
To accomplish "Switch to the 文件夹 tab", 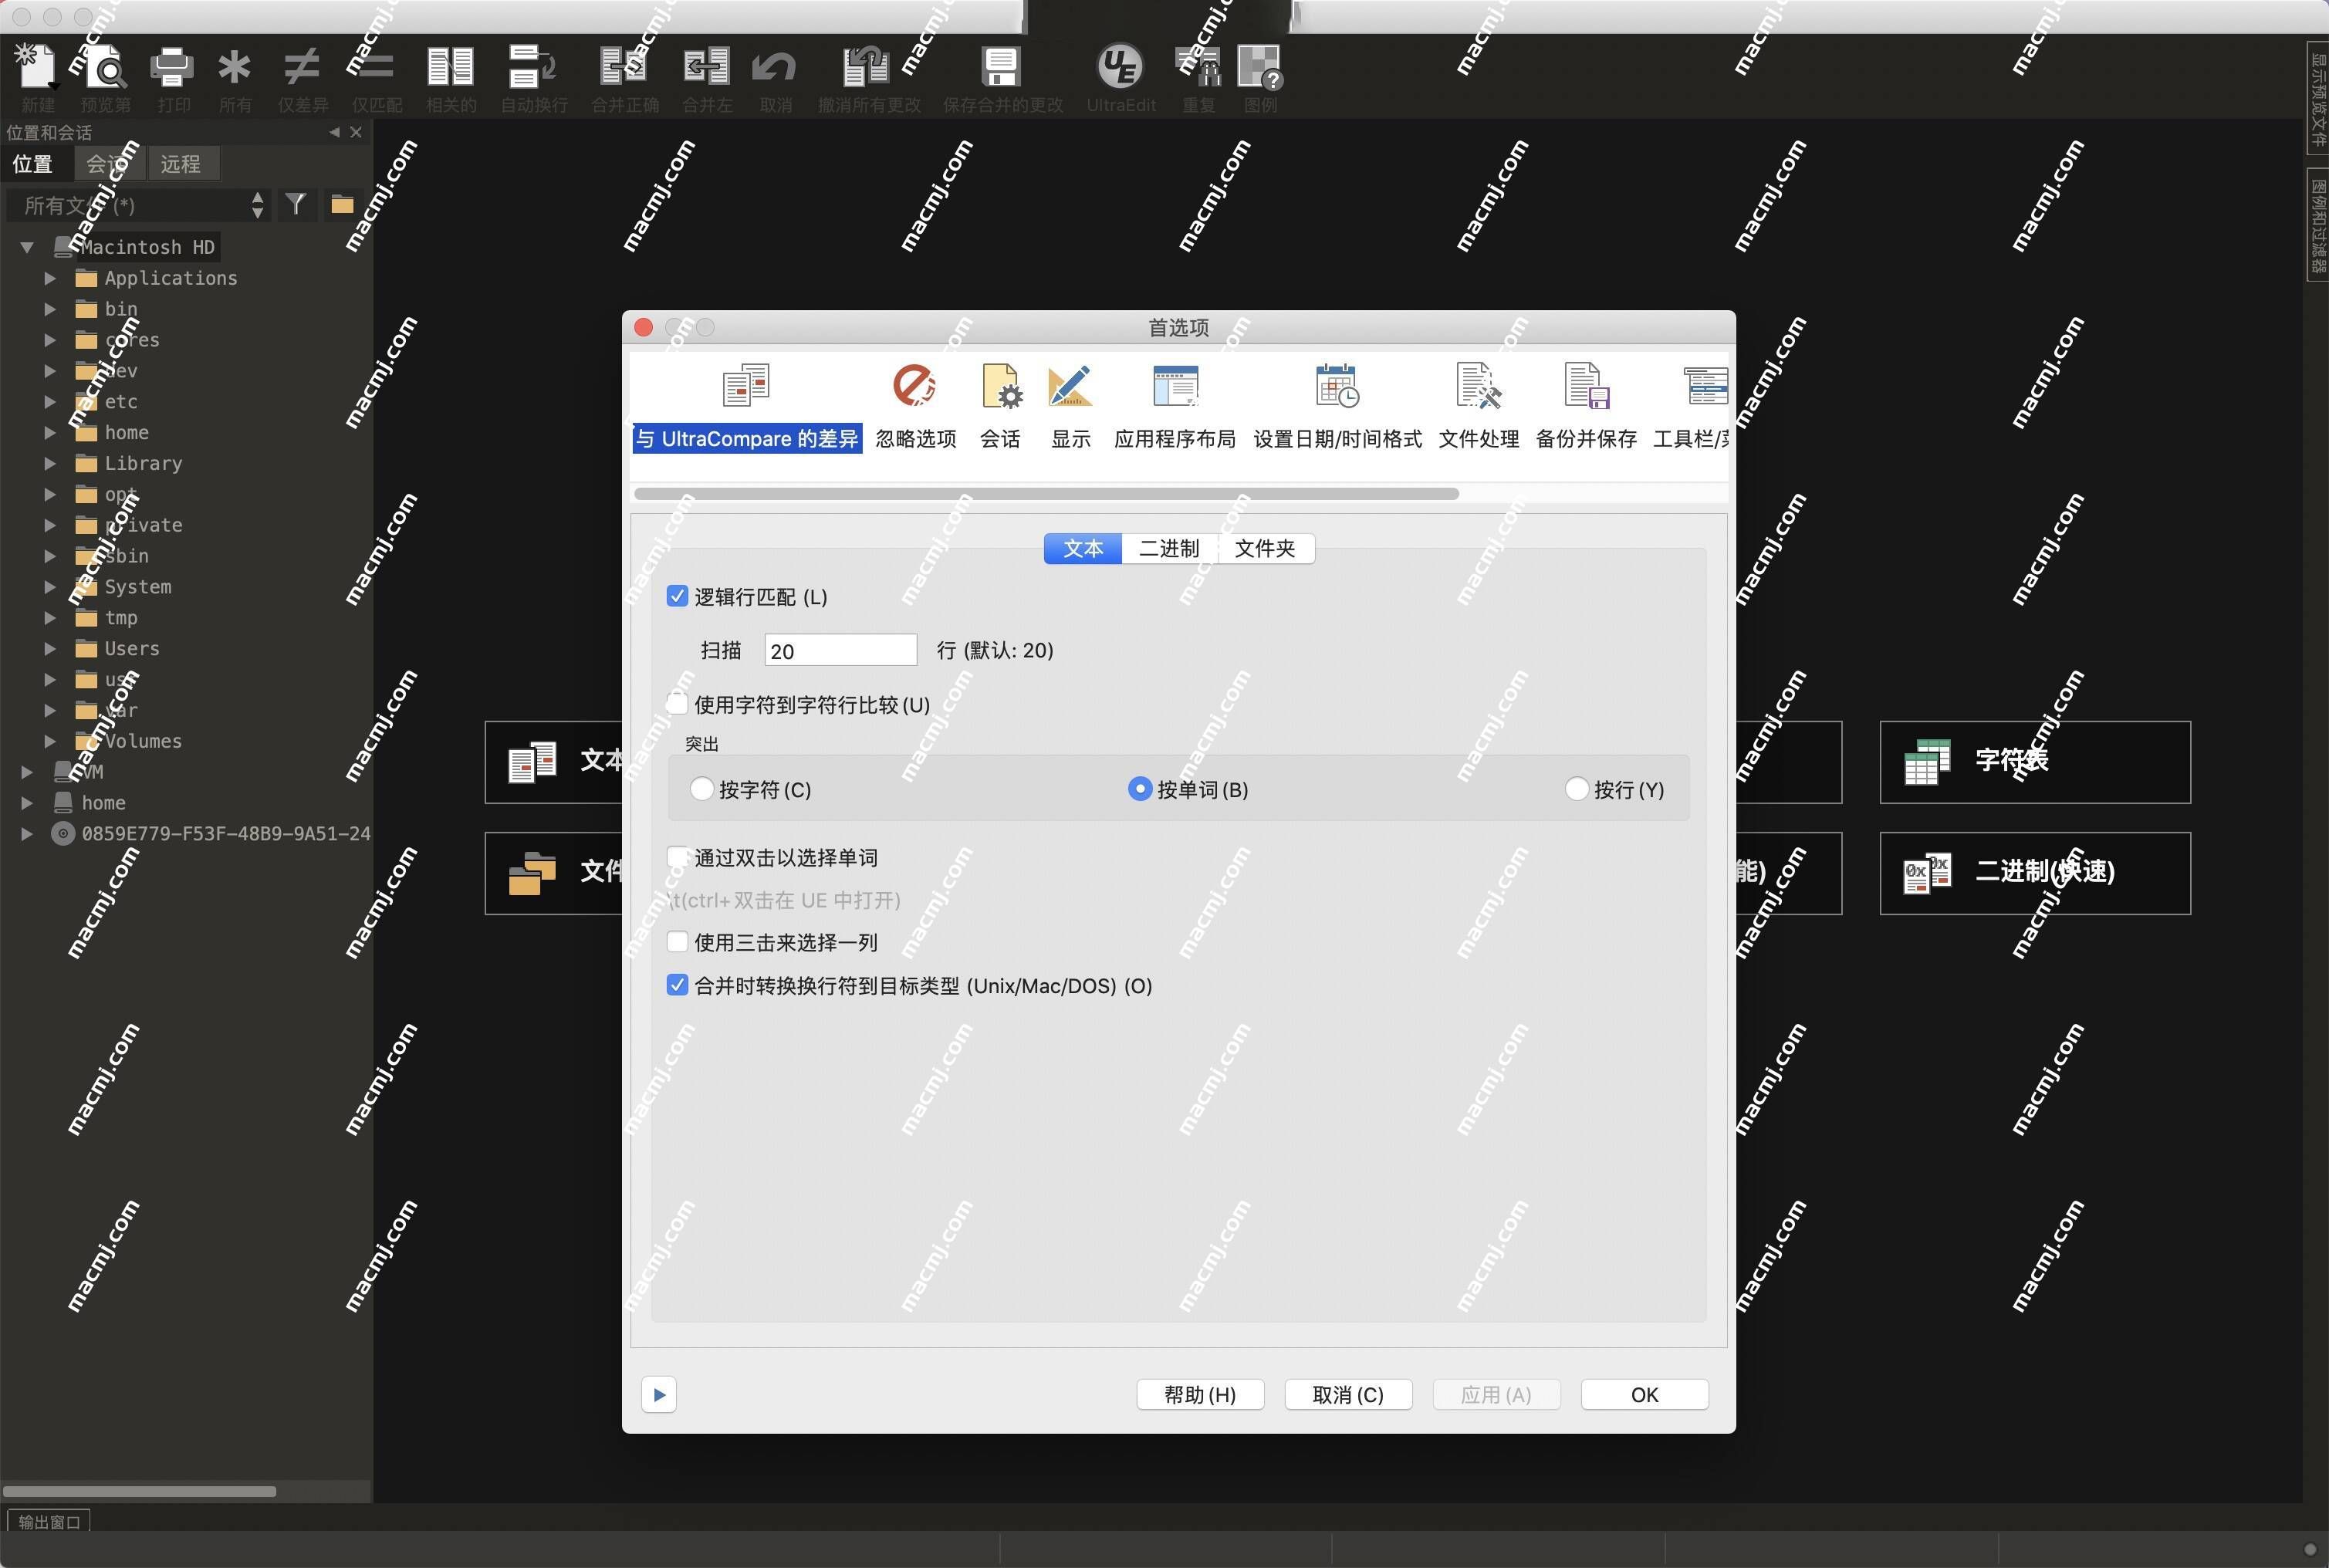I will (x=1265, y=548).
